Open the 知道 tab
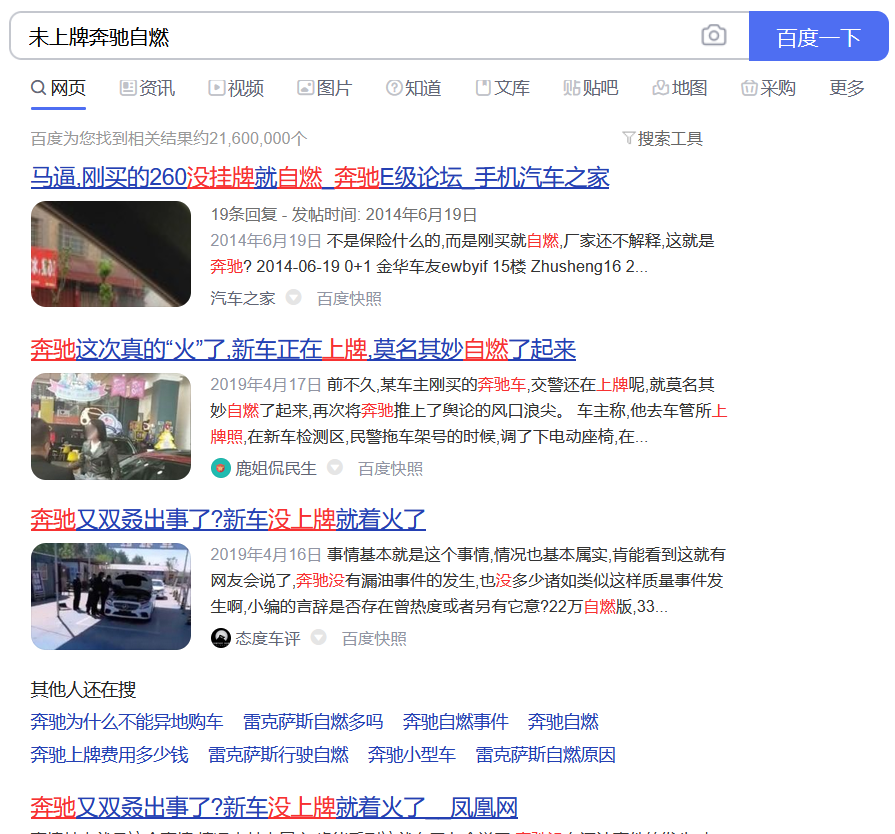Image resolution: width=895 pixels, height=834 pixels. pos(413,88)
